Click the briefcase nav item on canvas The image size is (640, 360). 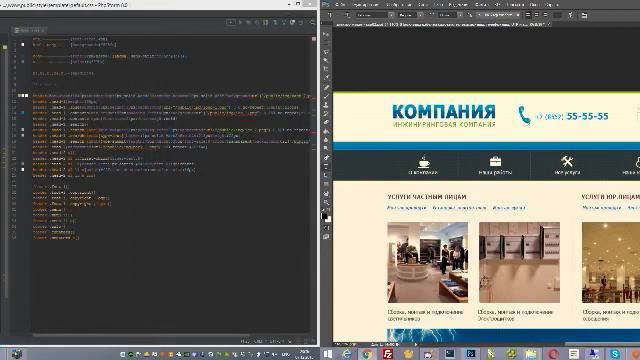coord(495,165)
